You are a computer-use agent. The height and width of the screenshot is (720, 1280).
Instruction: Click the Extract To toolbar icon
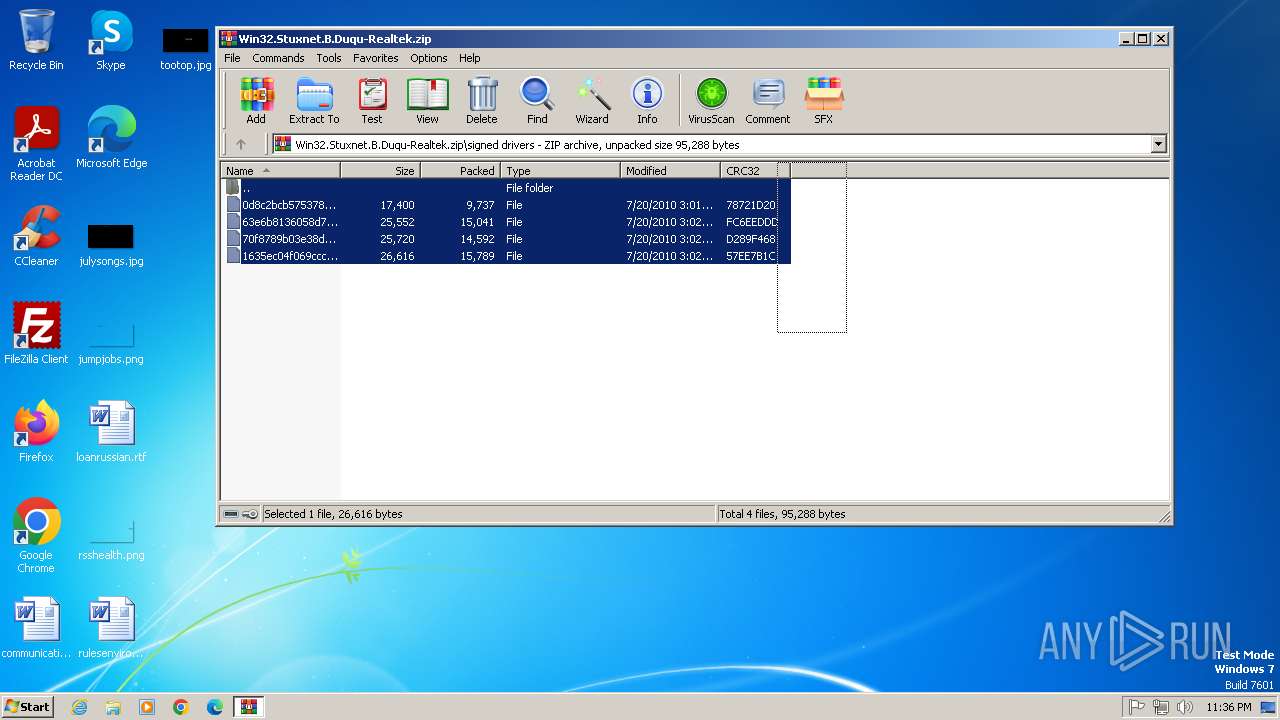point(314,101)
